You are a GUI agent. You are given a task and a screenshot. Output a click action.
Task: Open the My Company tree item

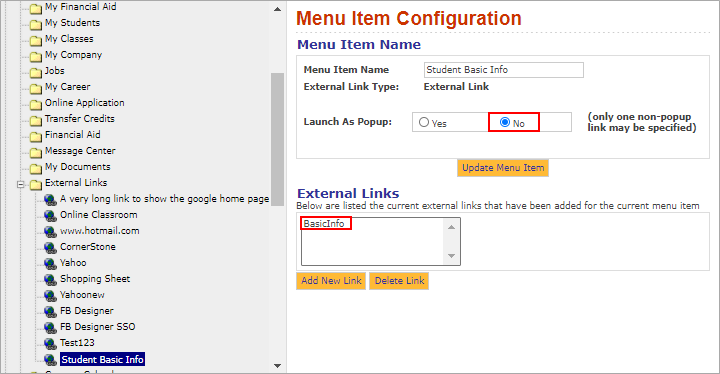[73, 55]
